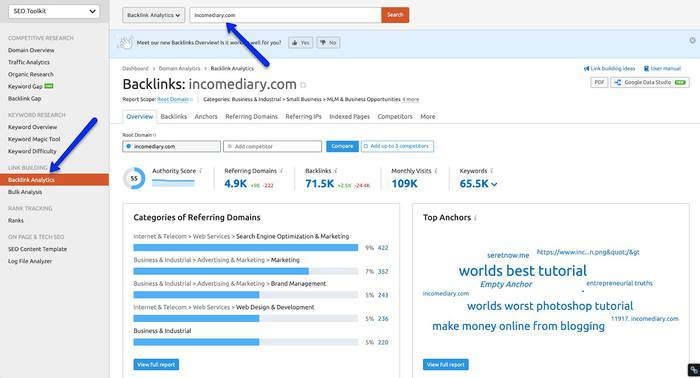Click the 422 domains count link
700x378 pixels.
tap(383, 248)
